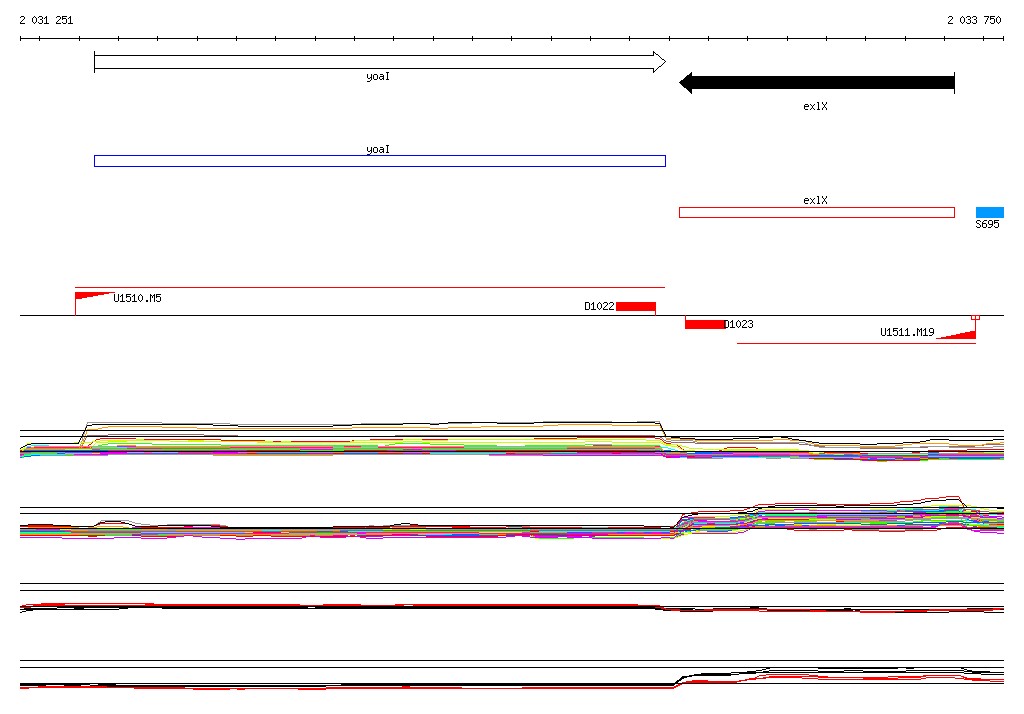Click the end coordinate 2 033 750

point(974,20)
